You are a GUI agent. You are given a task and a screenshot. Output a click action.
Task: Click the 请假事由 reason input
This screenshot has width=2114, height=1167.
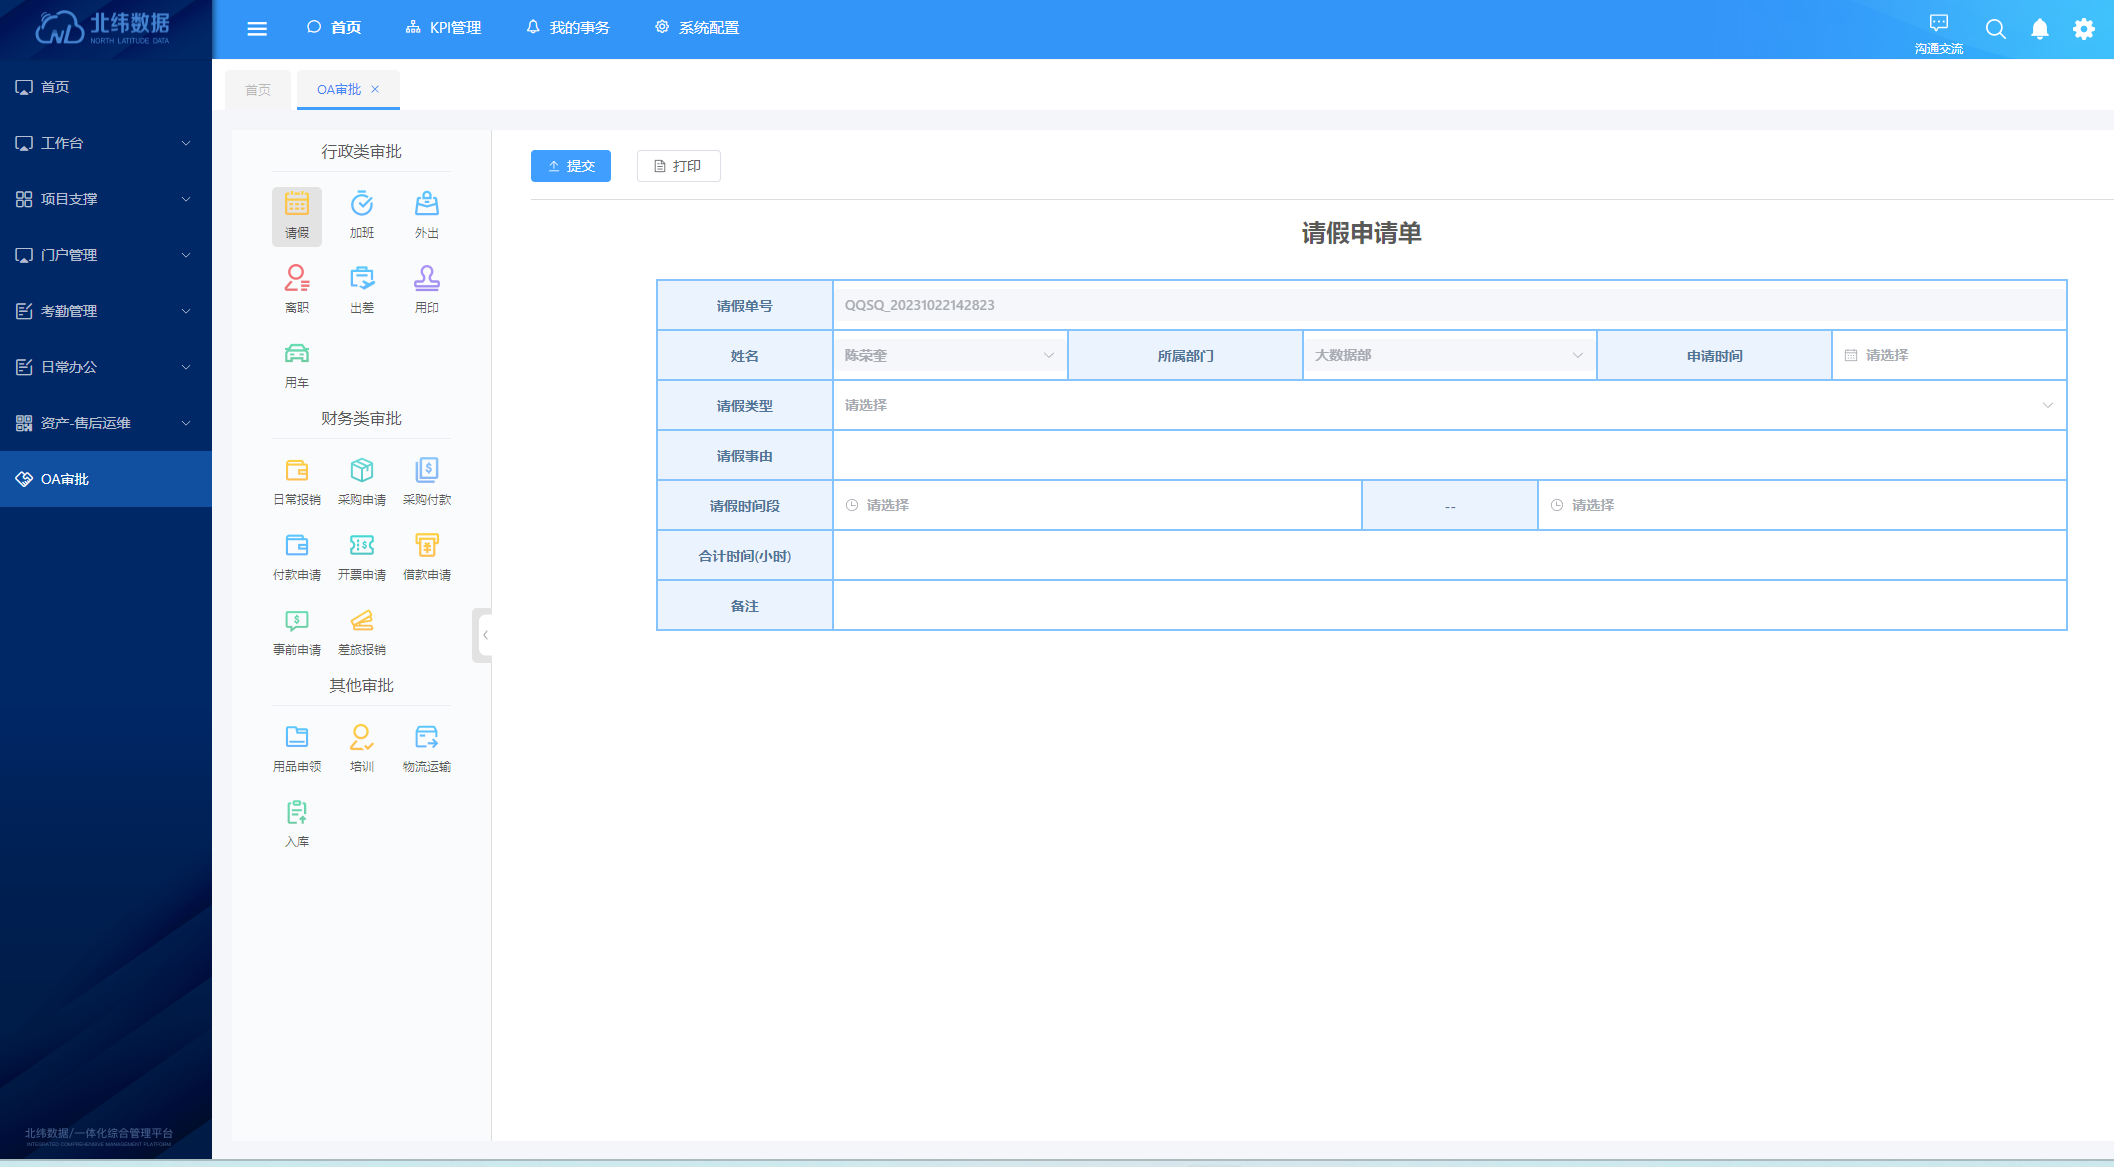point(1449,455)
